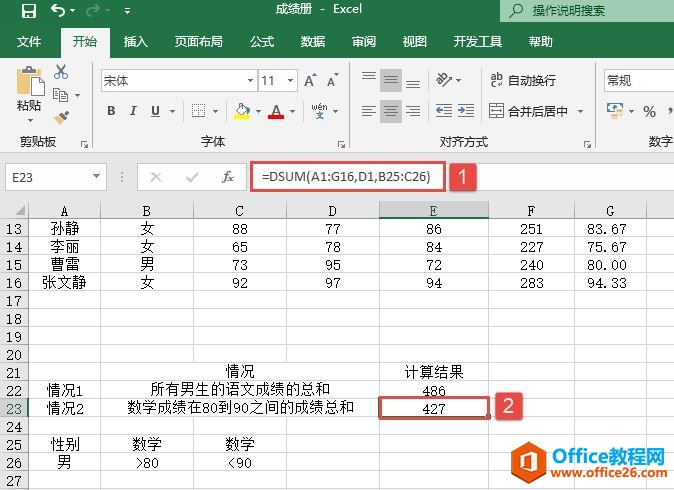Click the Align Left icon

point(368,111)
